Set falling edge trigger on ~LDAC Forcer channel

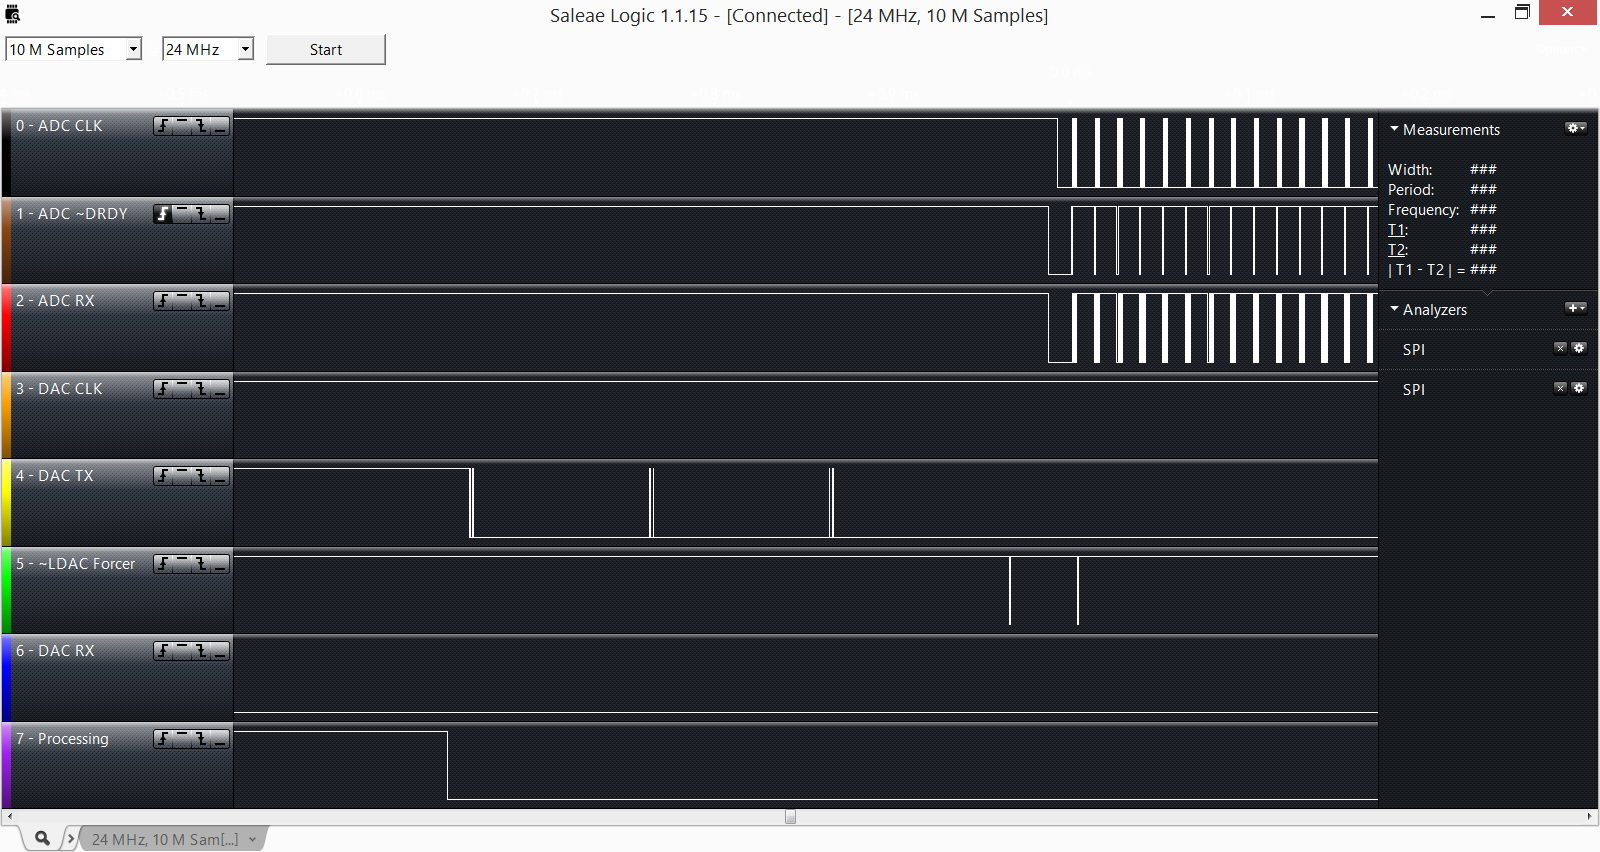click(x=201, y=564)
